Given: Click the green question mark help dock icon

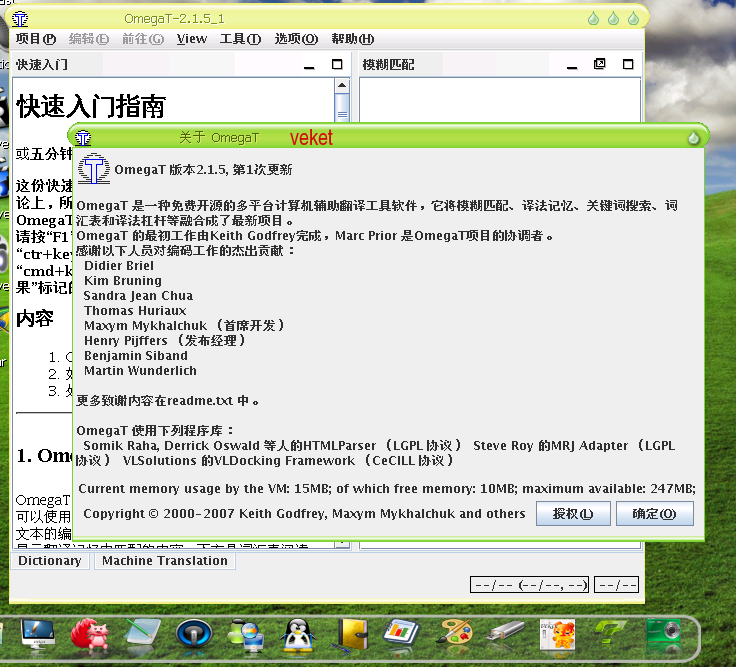Looking at the screenshot, I should pyautogui.click(x=610, y=633).
